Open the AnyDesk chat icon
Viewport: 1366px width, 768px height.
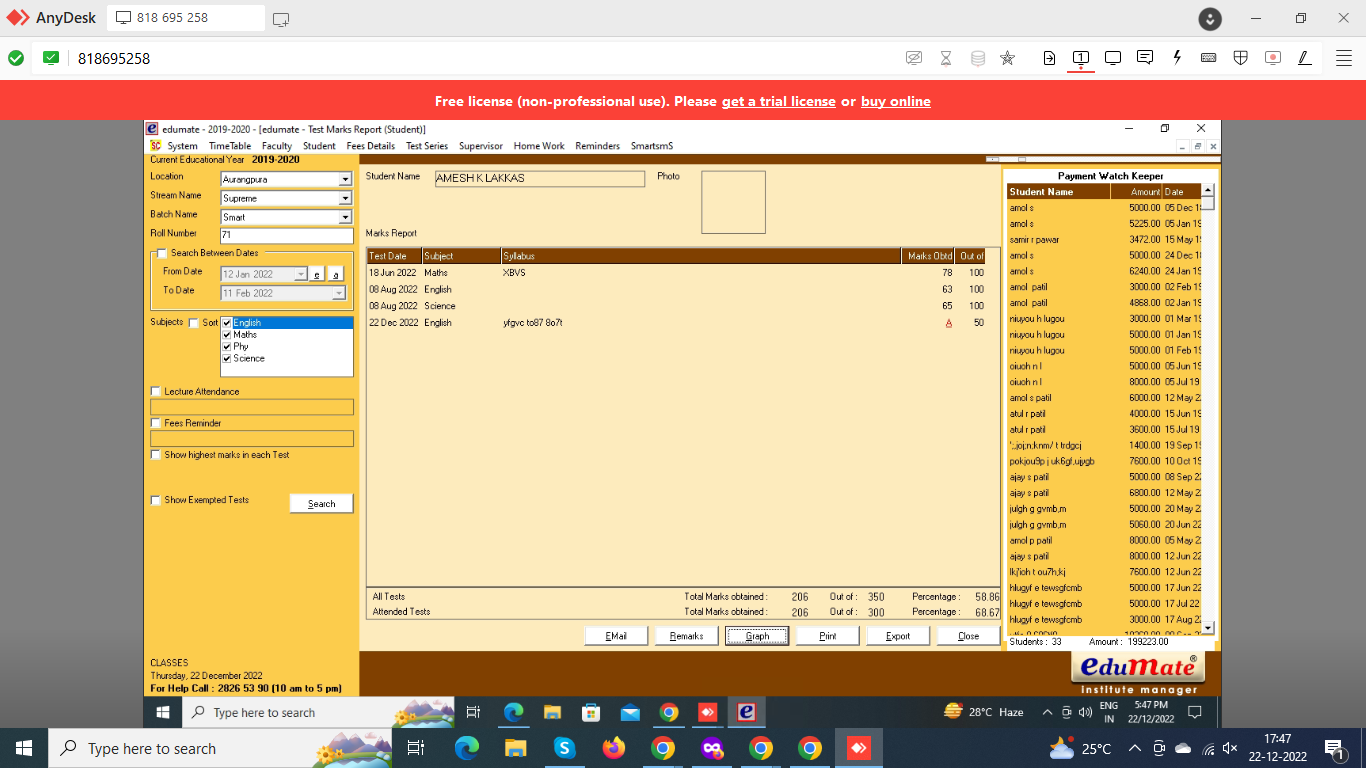tap(1145, 58)
